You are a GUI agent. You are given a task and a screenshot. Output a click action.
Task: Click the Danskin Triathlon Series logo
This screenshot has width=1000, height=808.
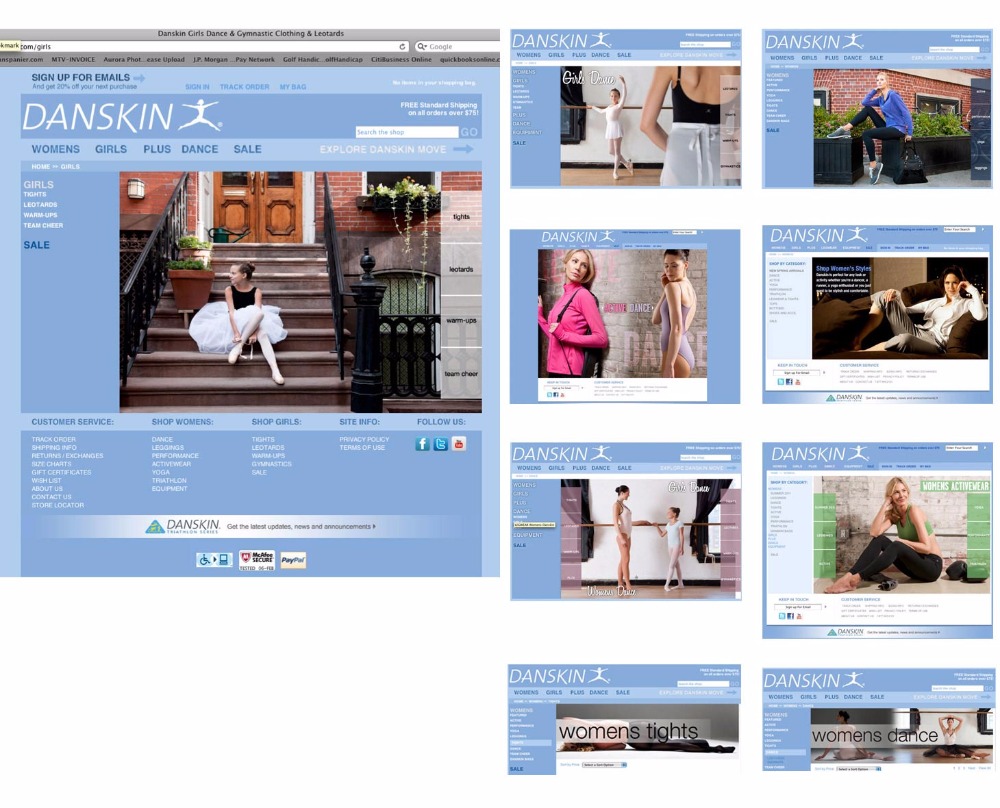coord(183,526)
